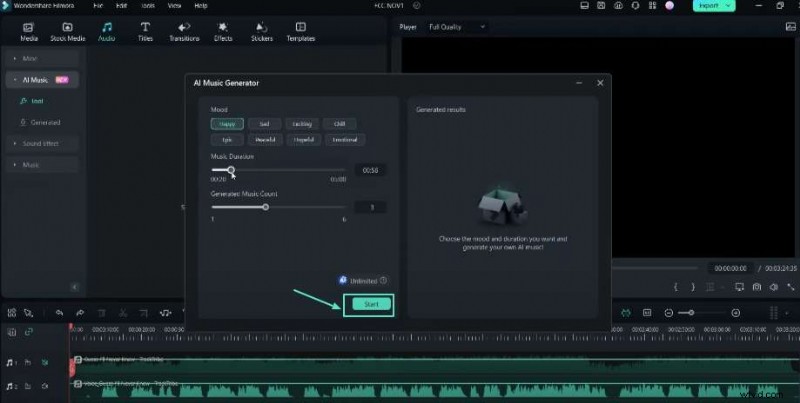
Task: Click the fullscreen expand icon in player
Action: click(x=791, y=287)
